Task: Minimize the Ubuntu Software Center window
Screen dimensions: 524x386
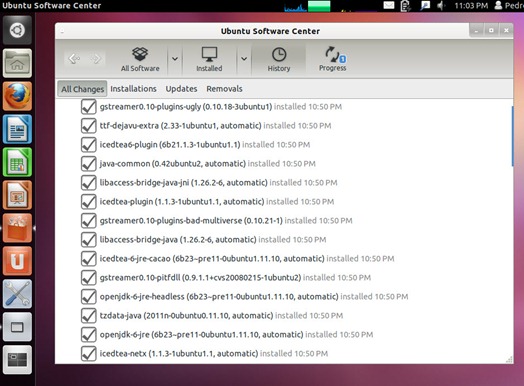Action: (476, 31)
